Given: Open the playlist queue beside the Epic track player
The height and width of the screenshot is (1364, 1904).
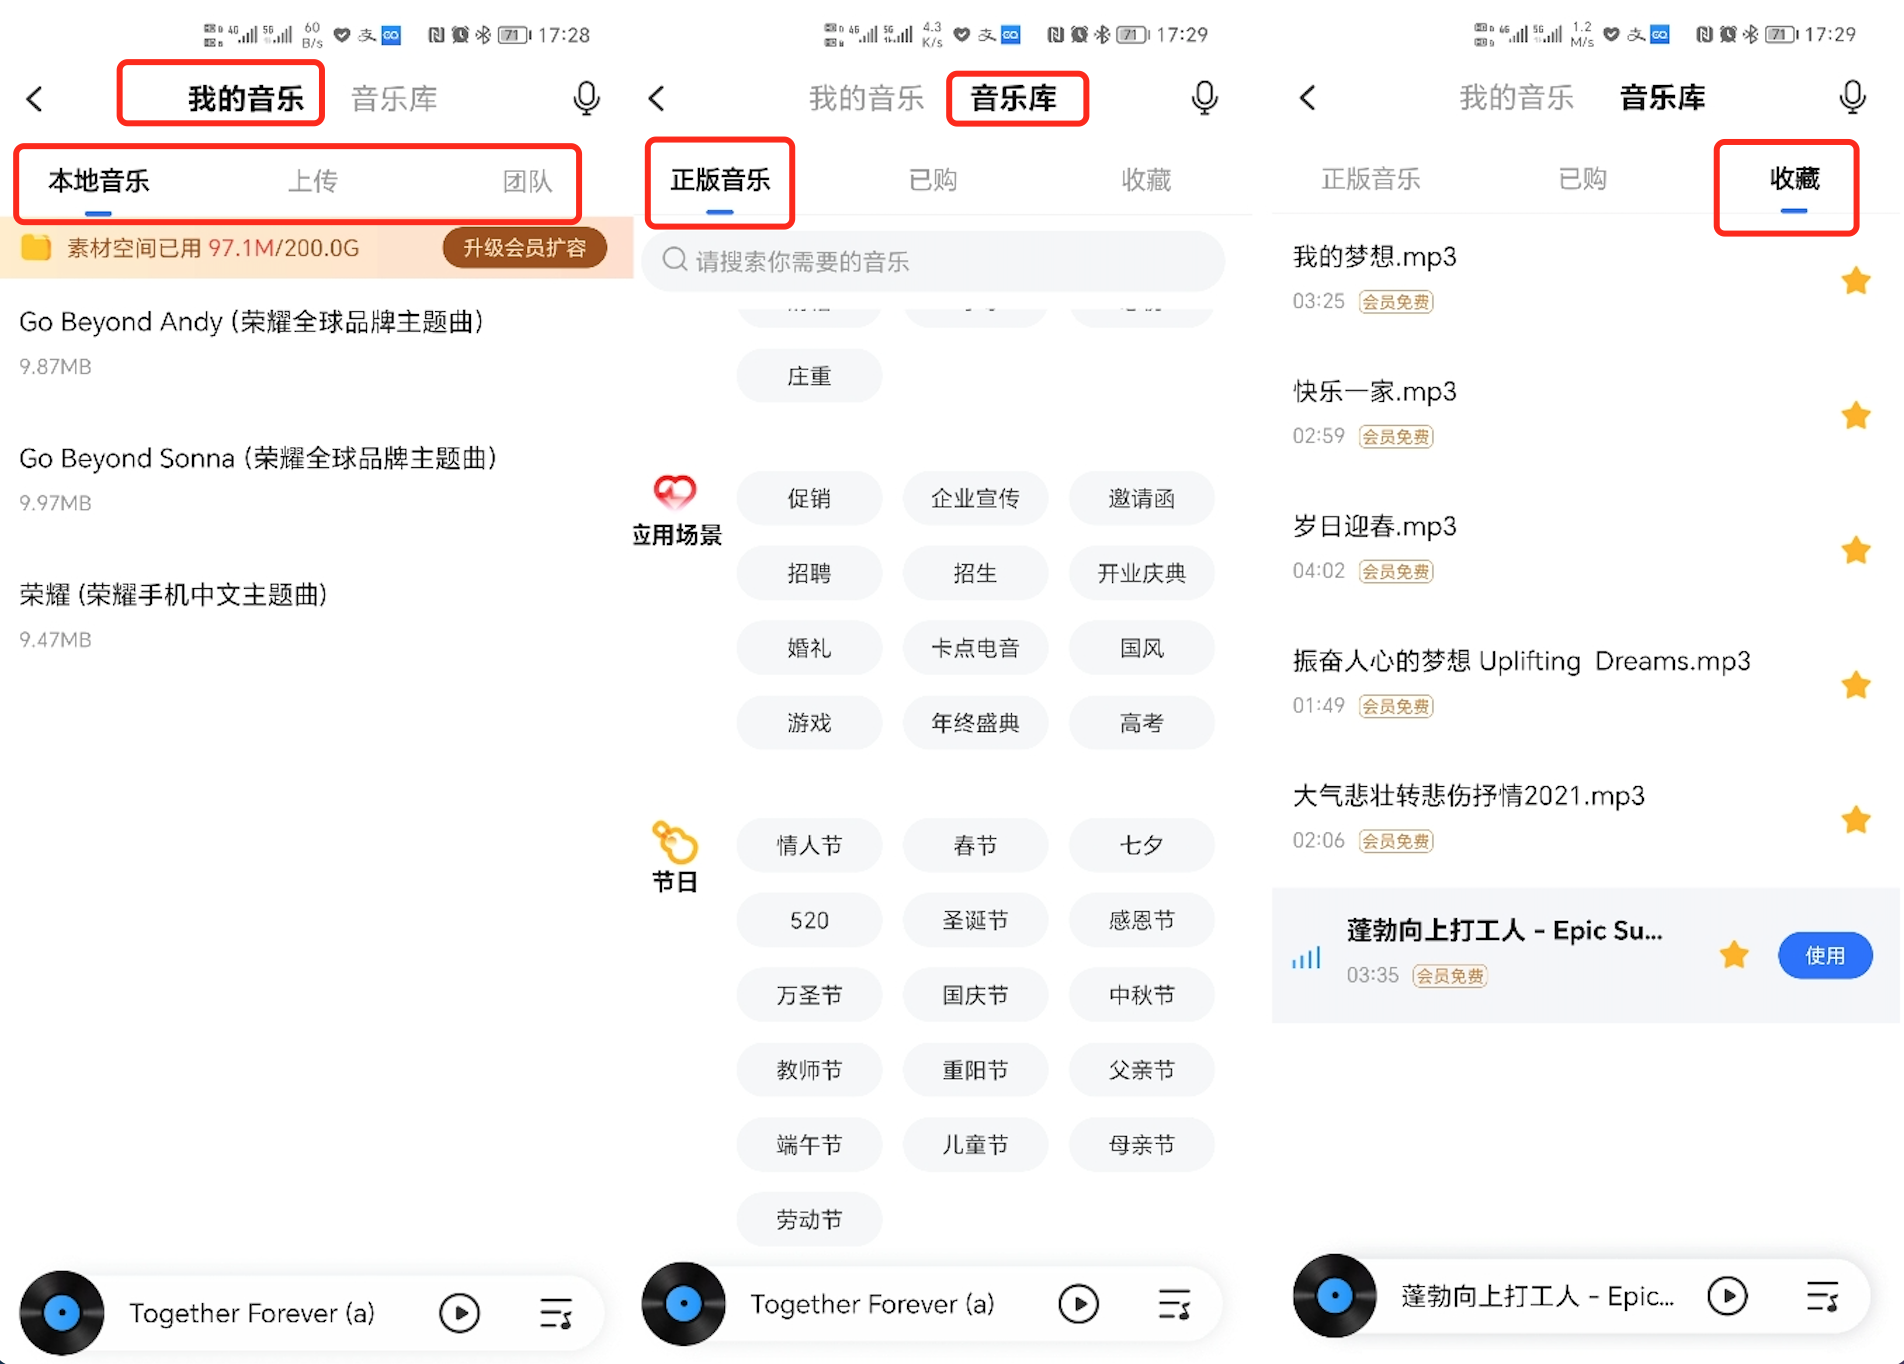Looking at the screenshot, I should 1822,1296.
